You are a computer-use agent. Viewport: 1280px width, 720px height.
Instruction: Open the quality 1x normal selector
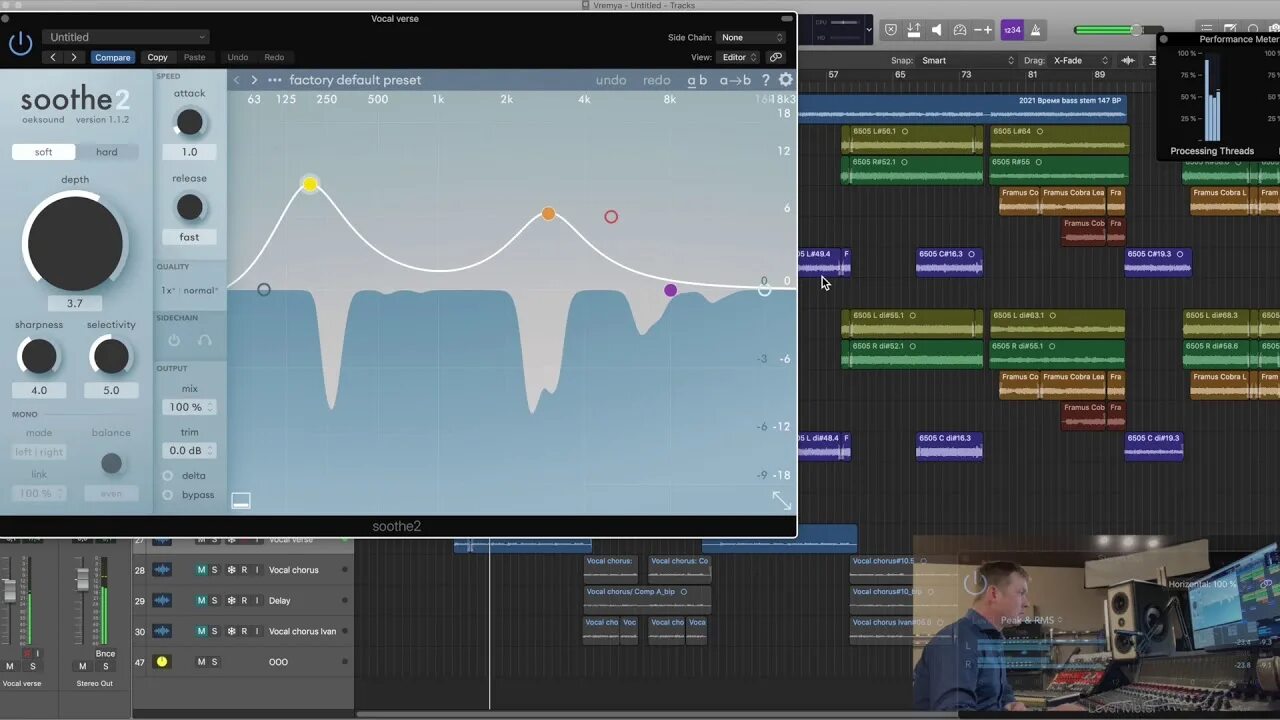189,290
